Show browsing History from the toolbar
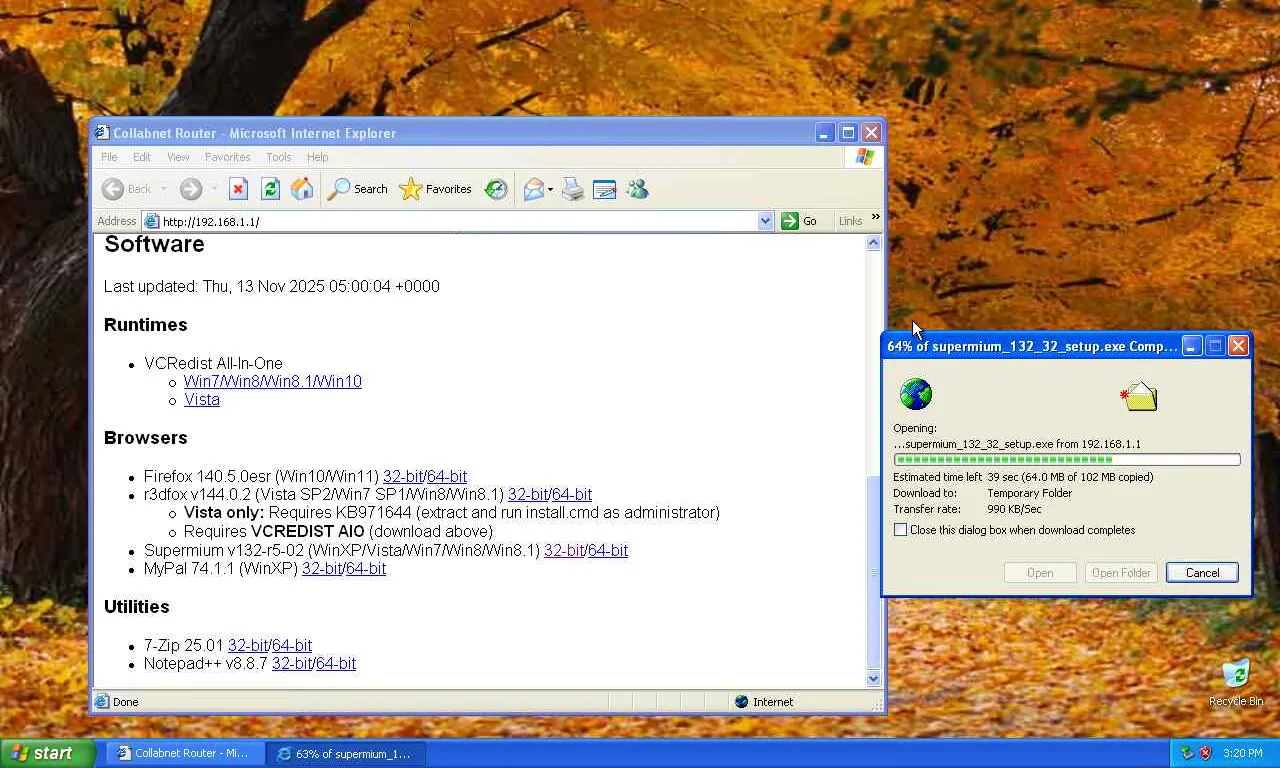 click(x=496, y=189)
